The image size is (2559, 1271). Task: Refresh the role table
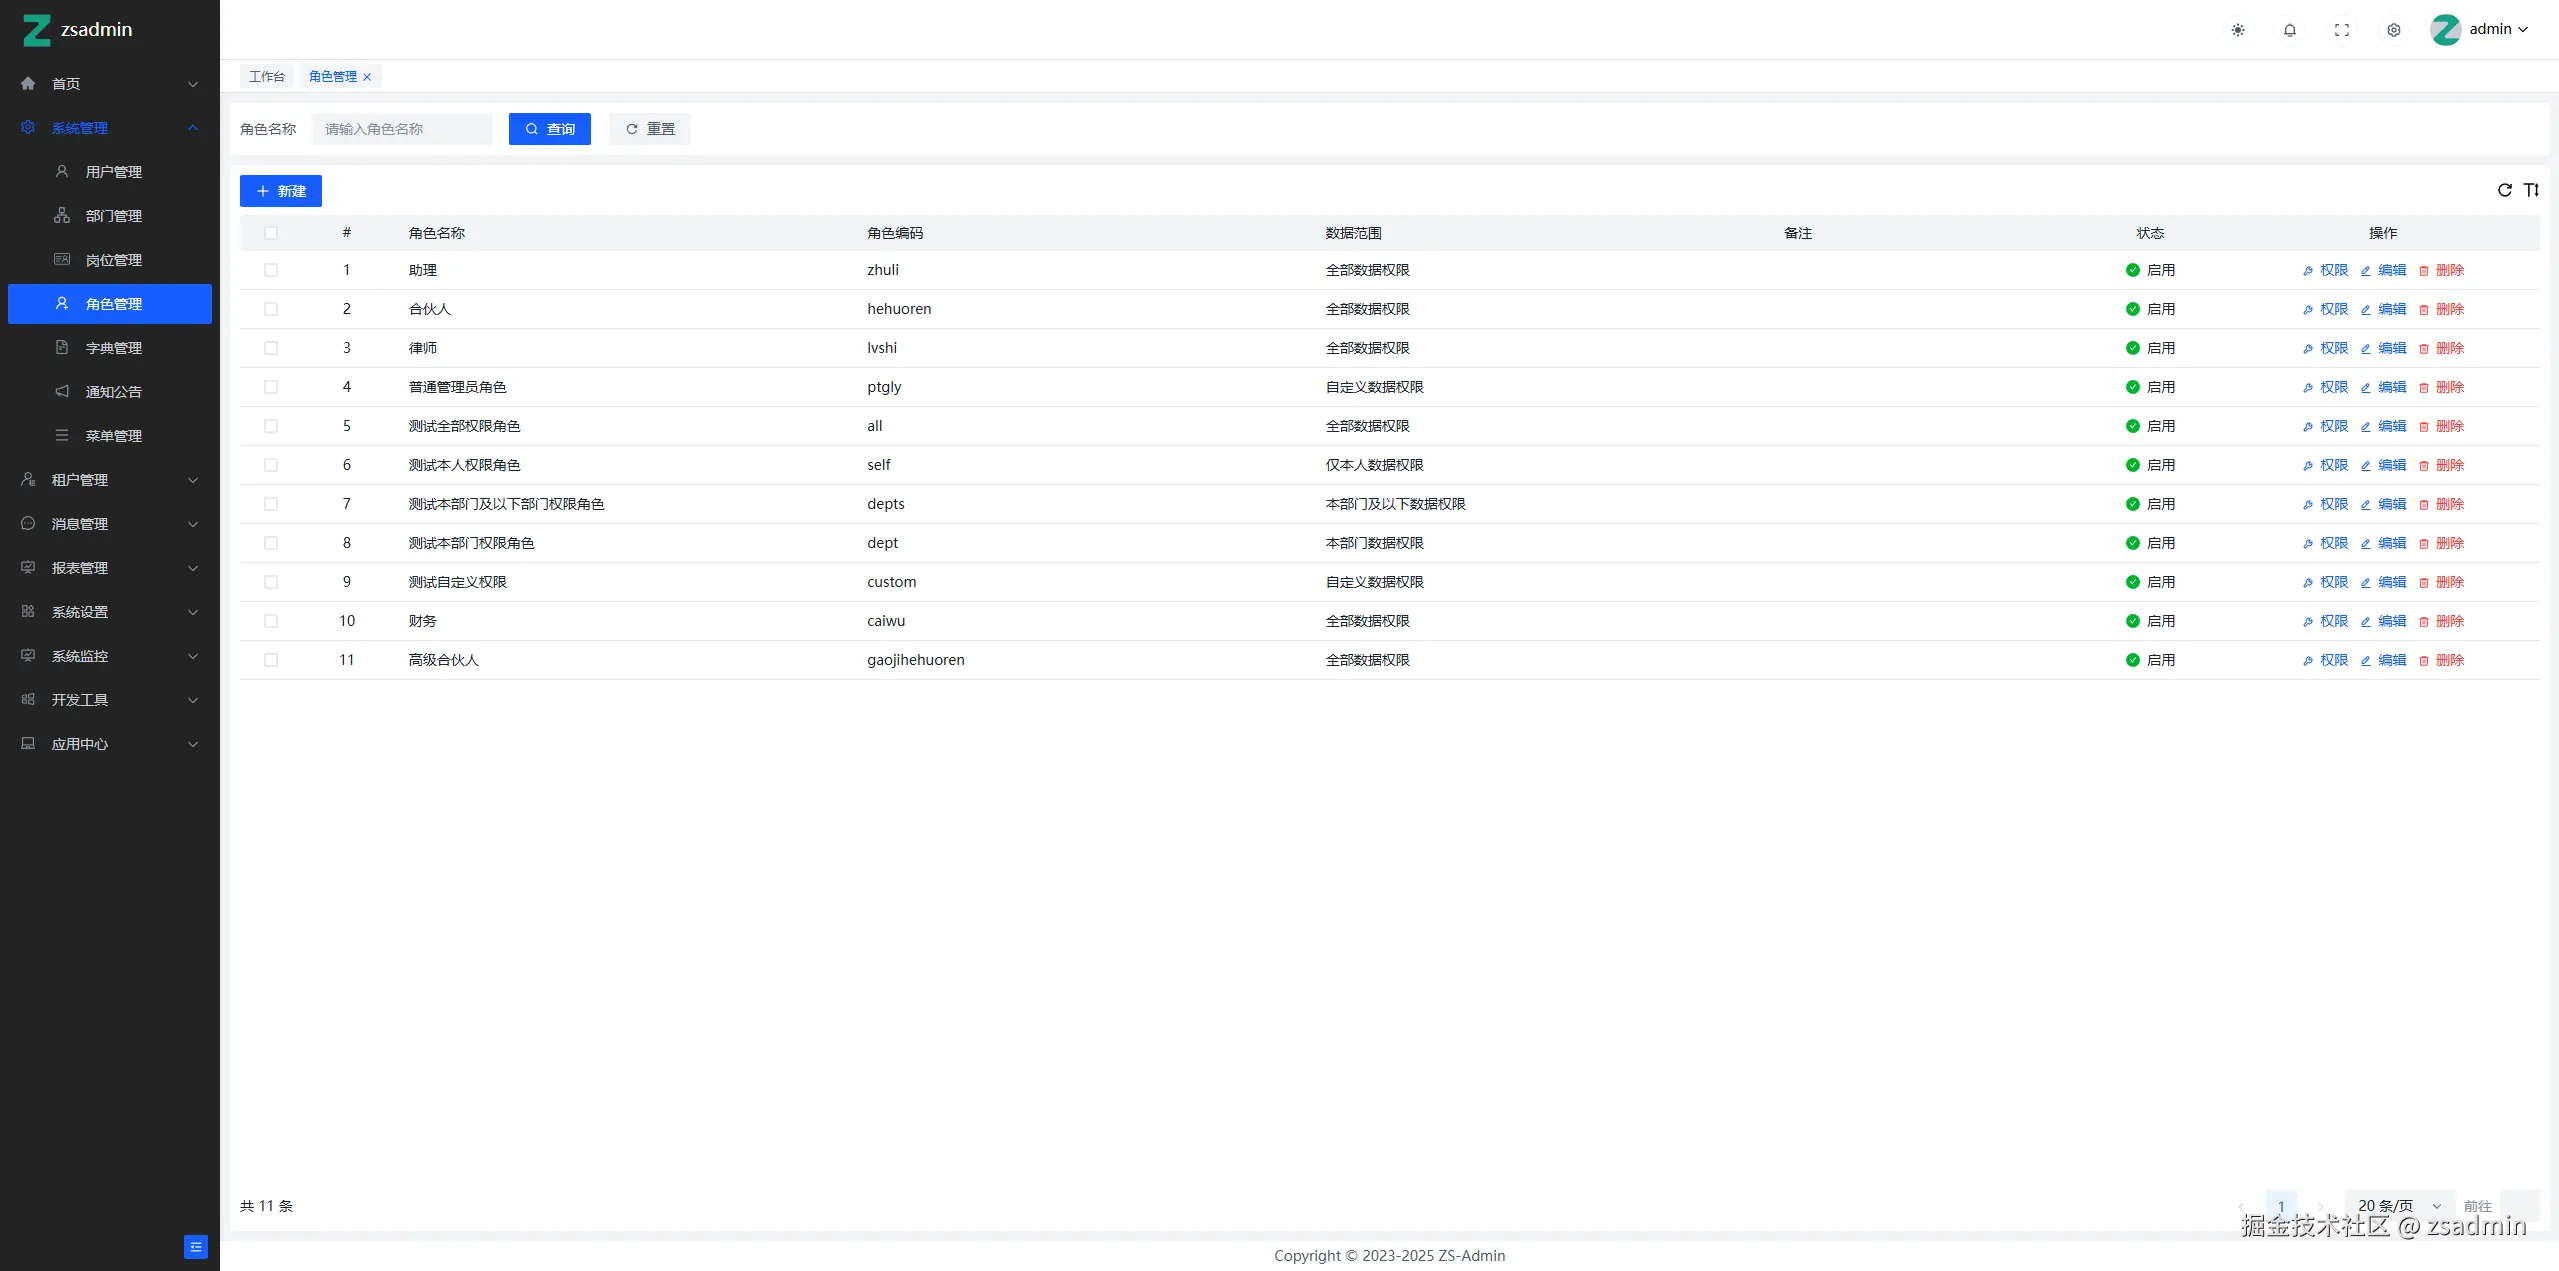2505,190
